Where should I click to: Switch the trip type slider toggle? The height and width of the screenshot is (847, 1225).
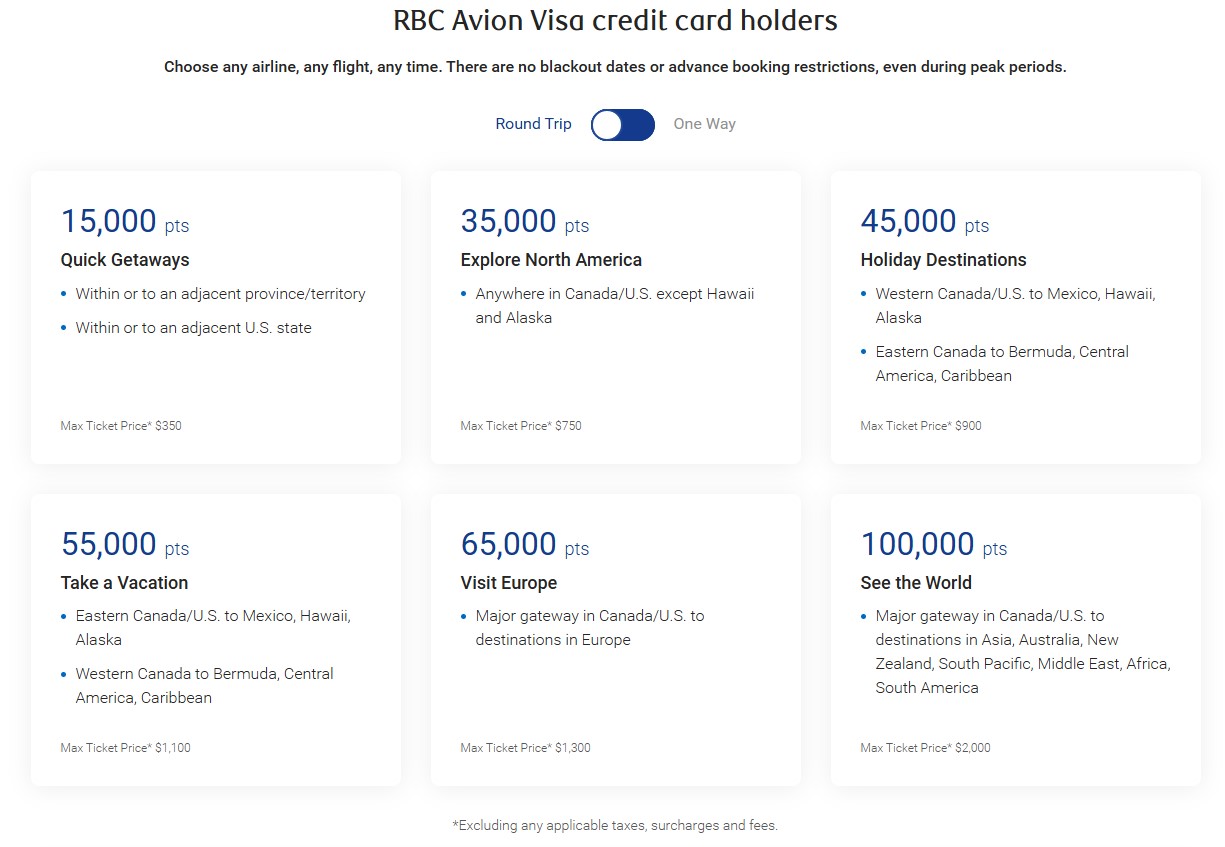[622, 124]
